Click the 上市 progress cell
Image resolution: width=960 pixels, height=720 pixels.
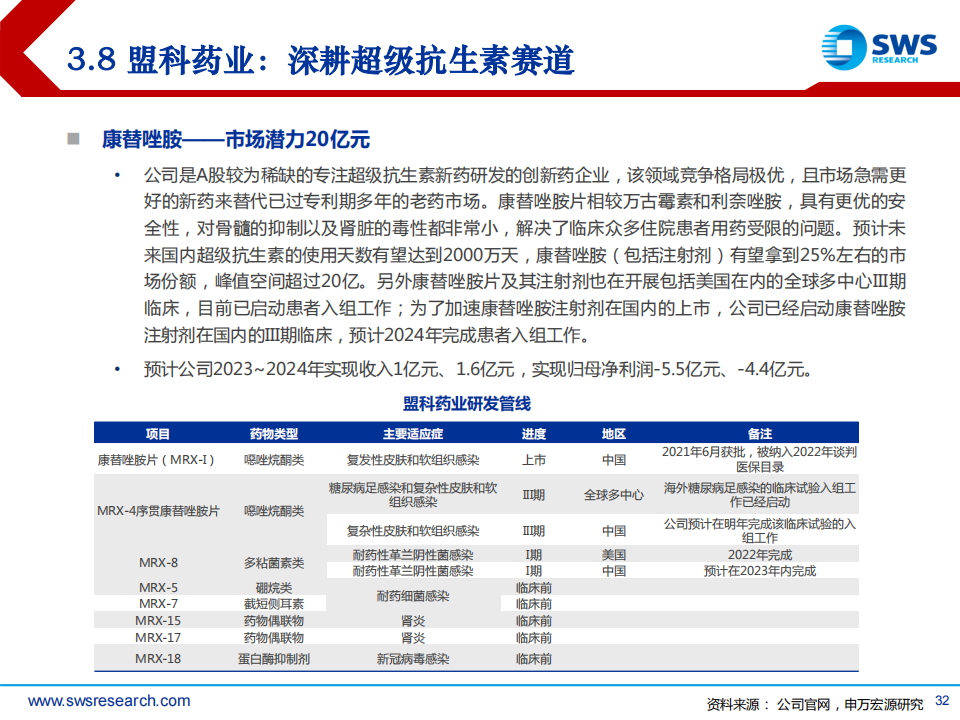point(533,460)
